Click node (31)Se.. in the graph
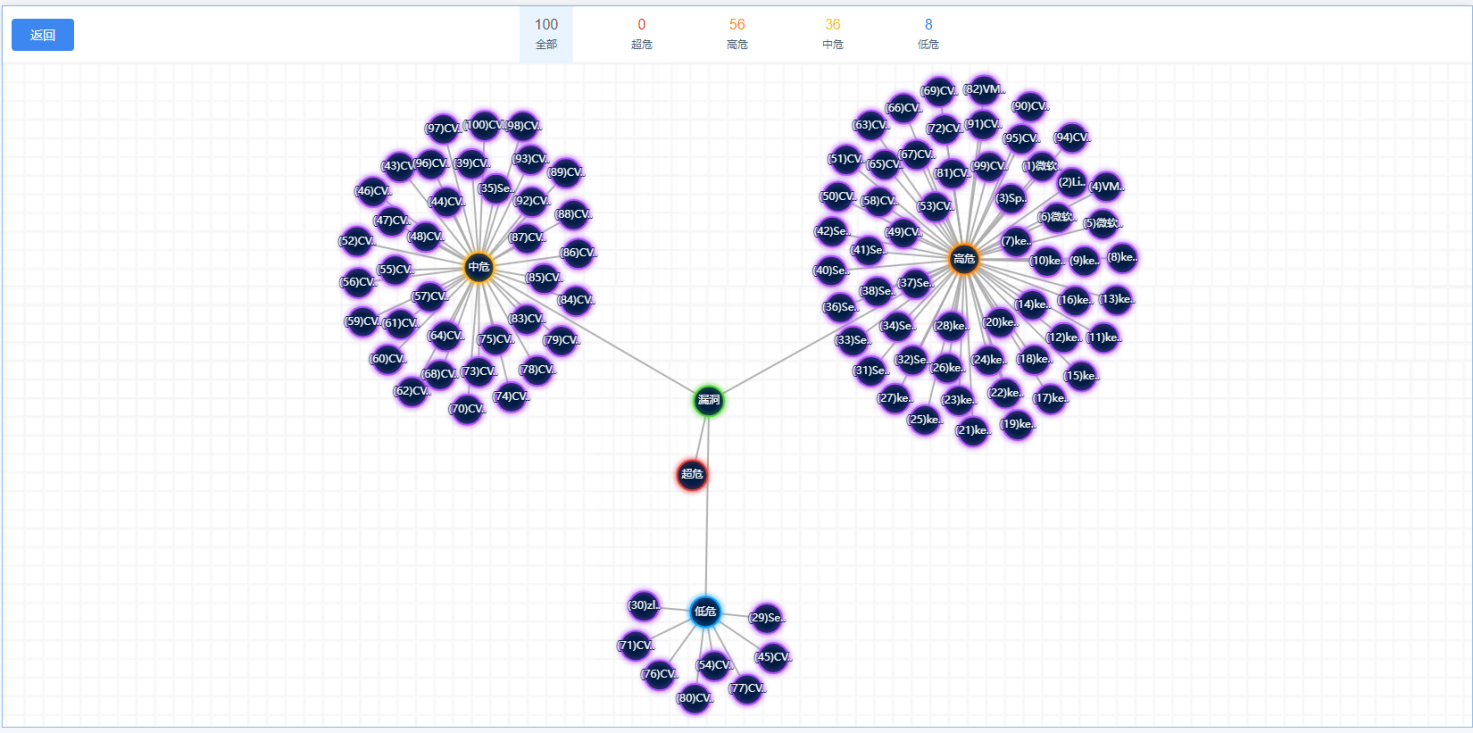1473x733 pixels. [x=870, y=371]
